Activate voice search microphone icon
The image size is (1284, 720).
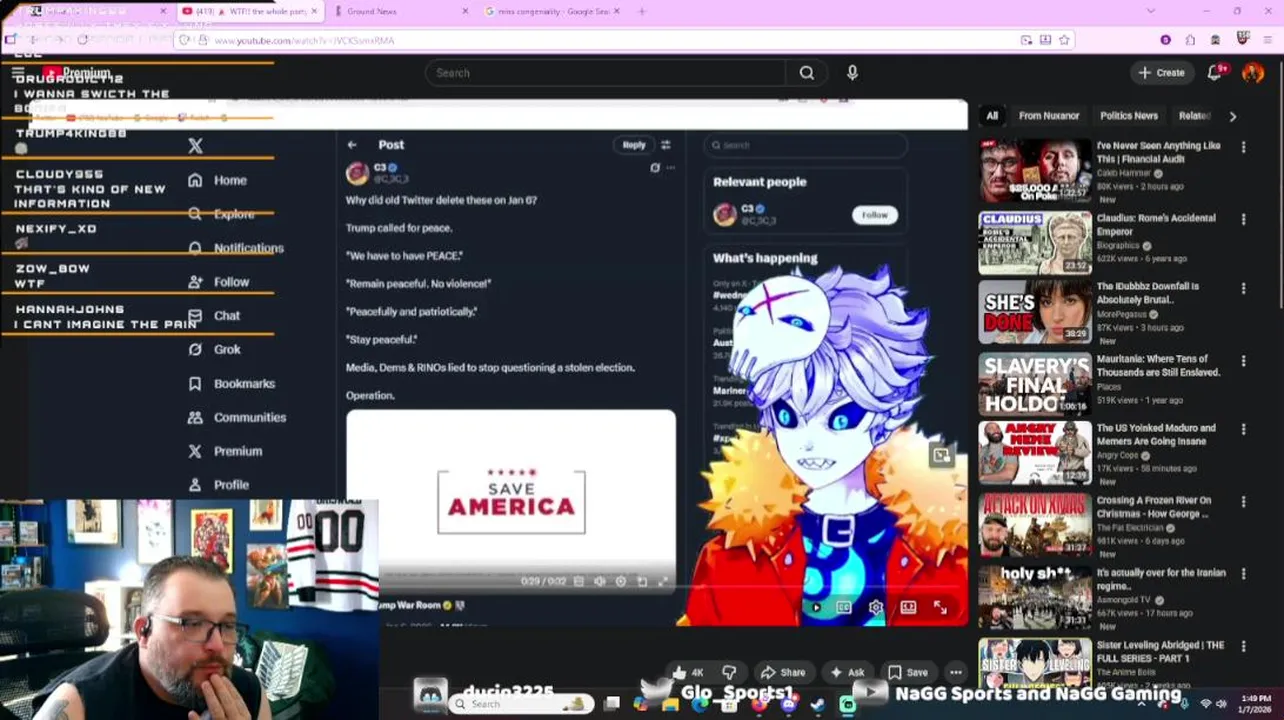click(852, 73)
